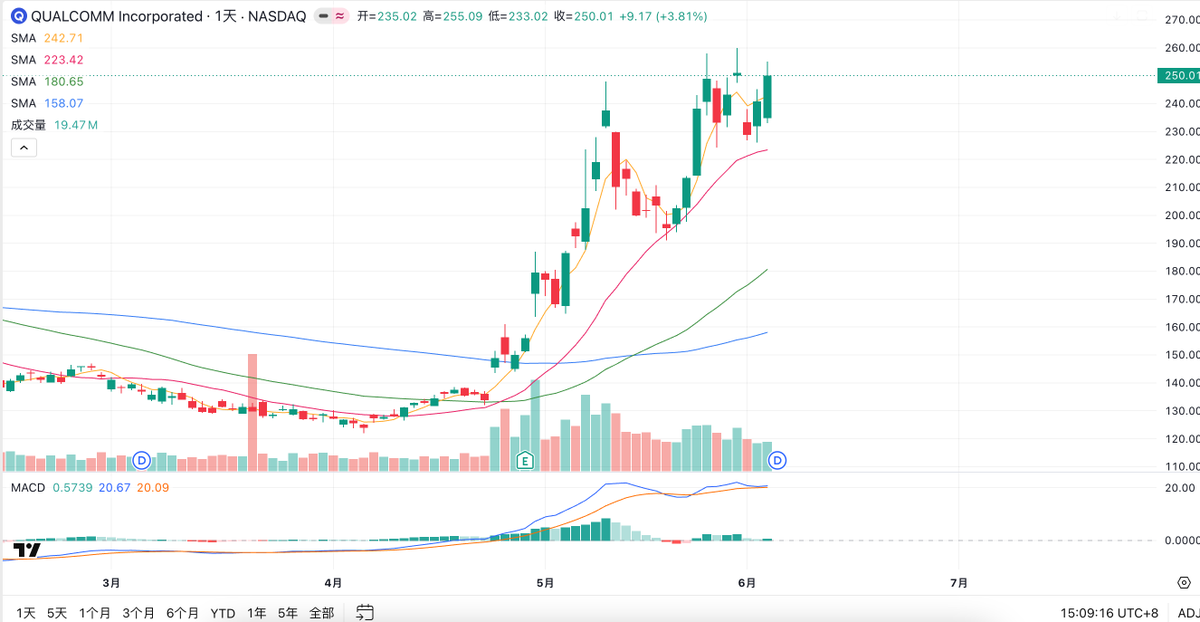Click the market status dash indicator
This screenshot has width=1200, height=622.
(x=322, y=17)
